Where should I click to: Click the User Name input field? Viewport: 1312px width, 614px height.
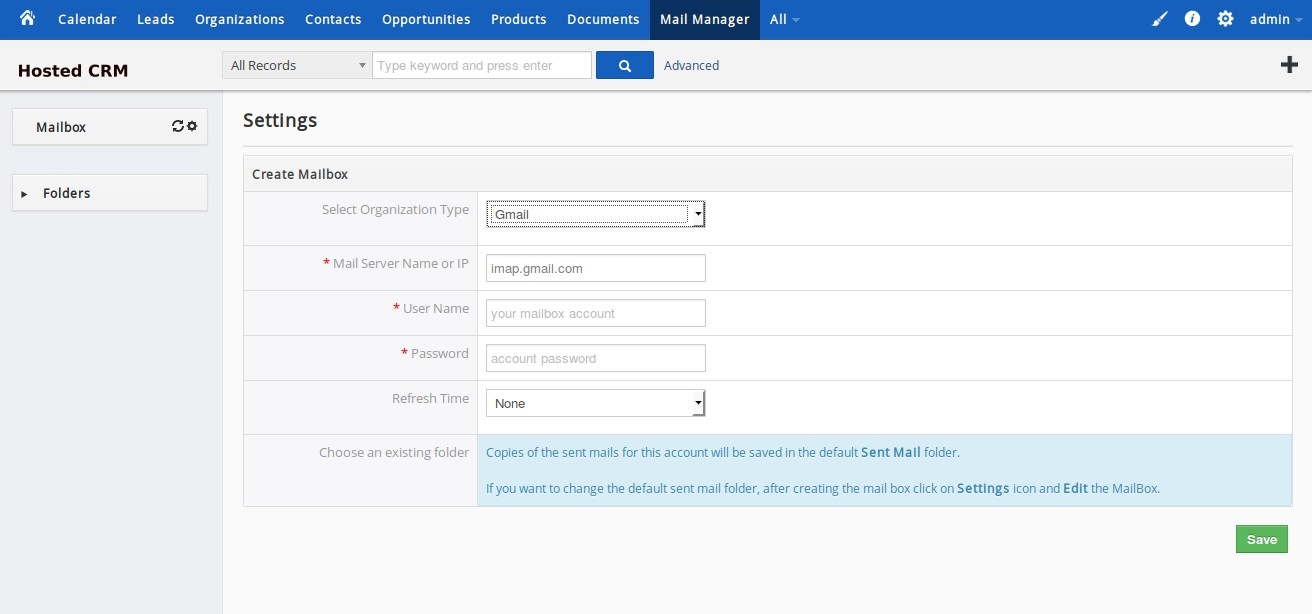point(595,313)
